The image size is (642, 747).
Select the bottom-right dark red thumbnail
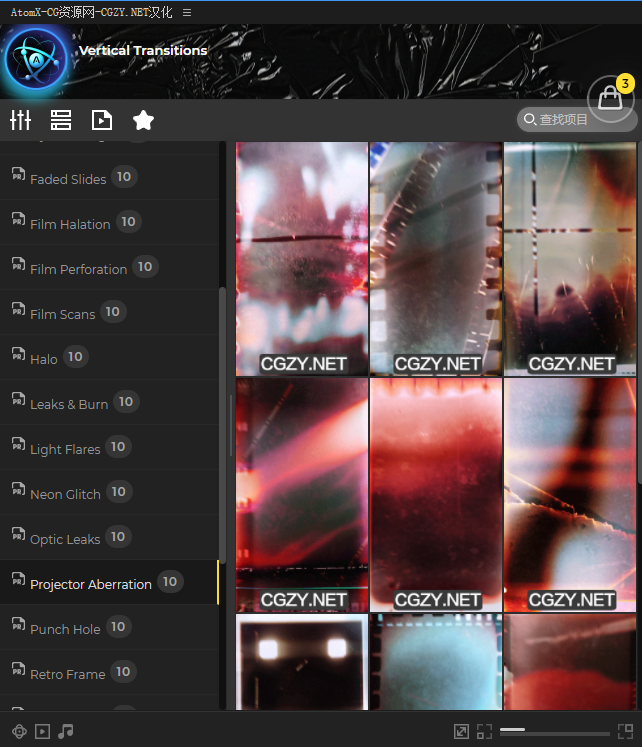pyautogui.click(x=570, y=662)
